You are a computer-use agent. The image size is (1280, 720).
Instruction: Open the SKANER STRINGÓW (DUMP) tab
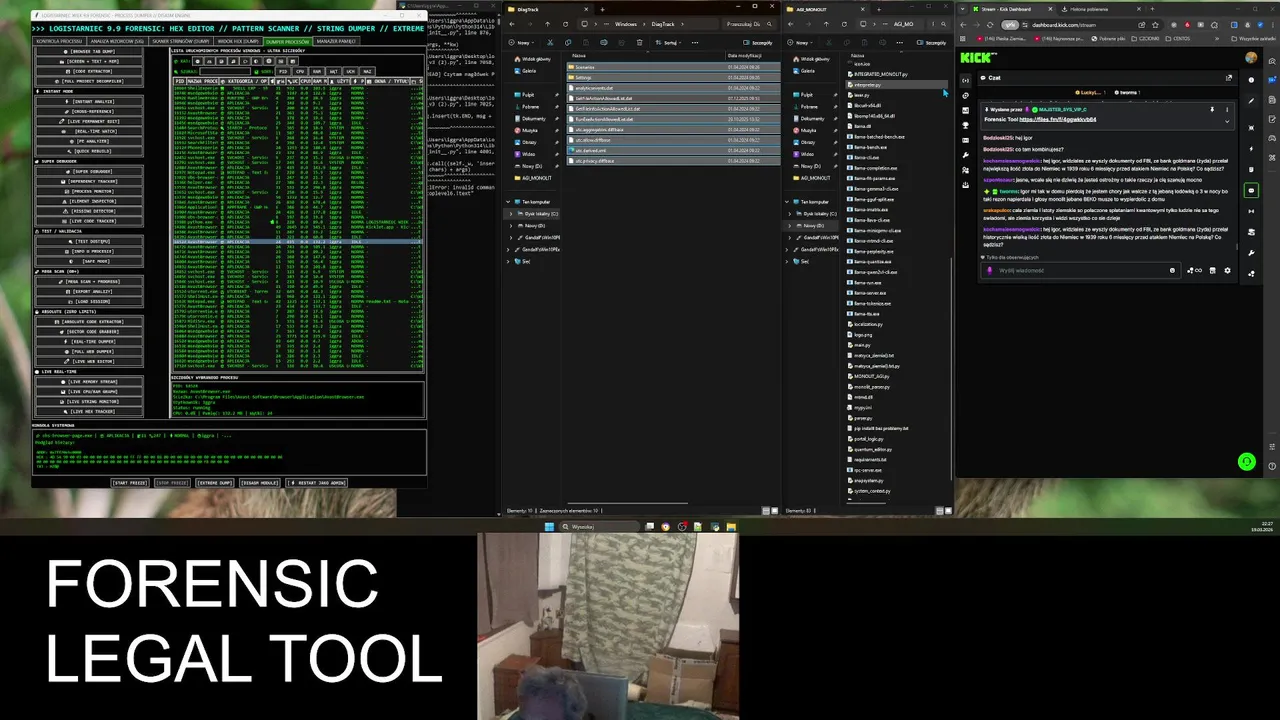(x=181, y=41)
